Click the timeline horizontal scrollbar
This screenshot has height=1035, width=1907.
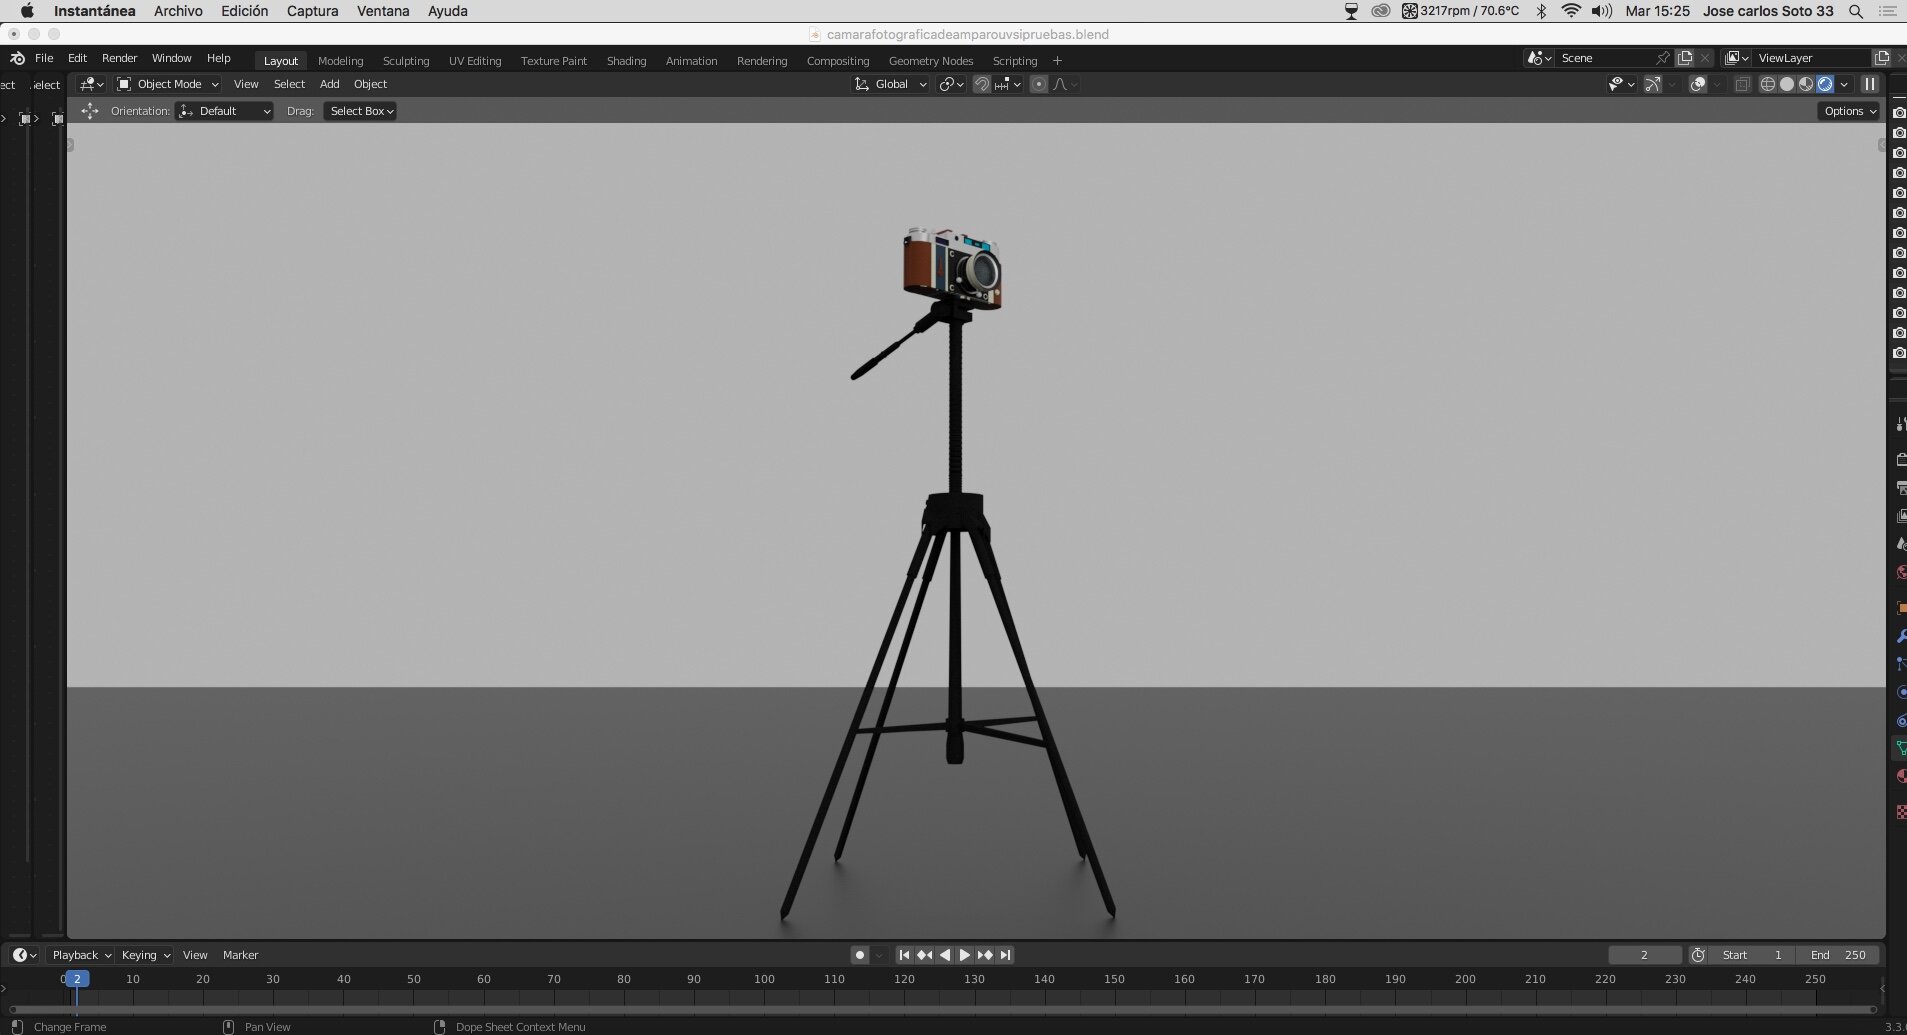[942, 1009]
